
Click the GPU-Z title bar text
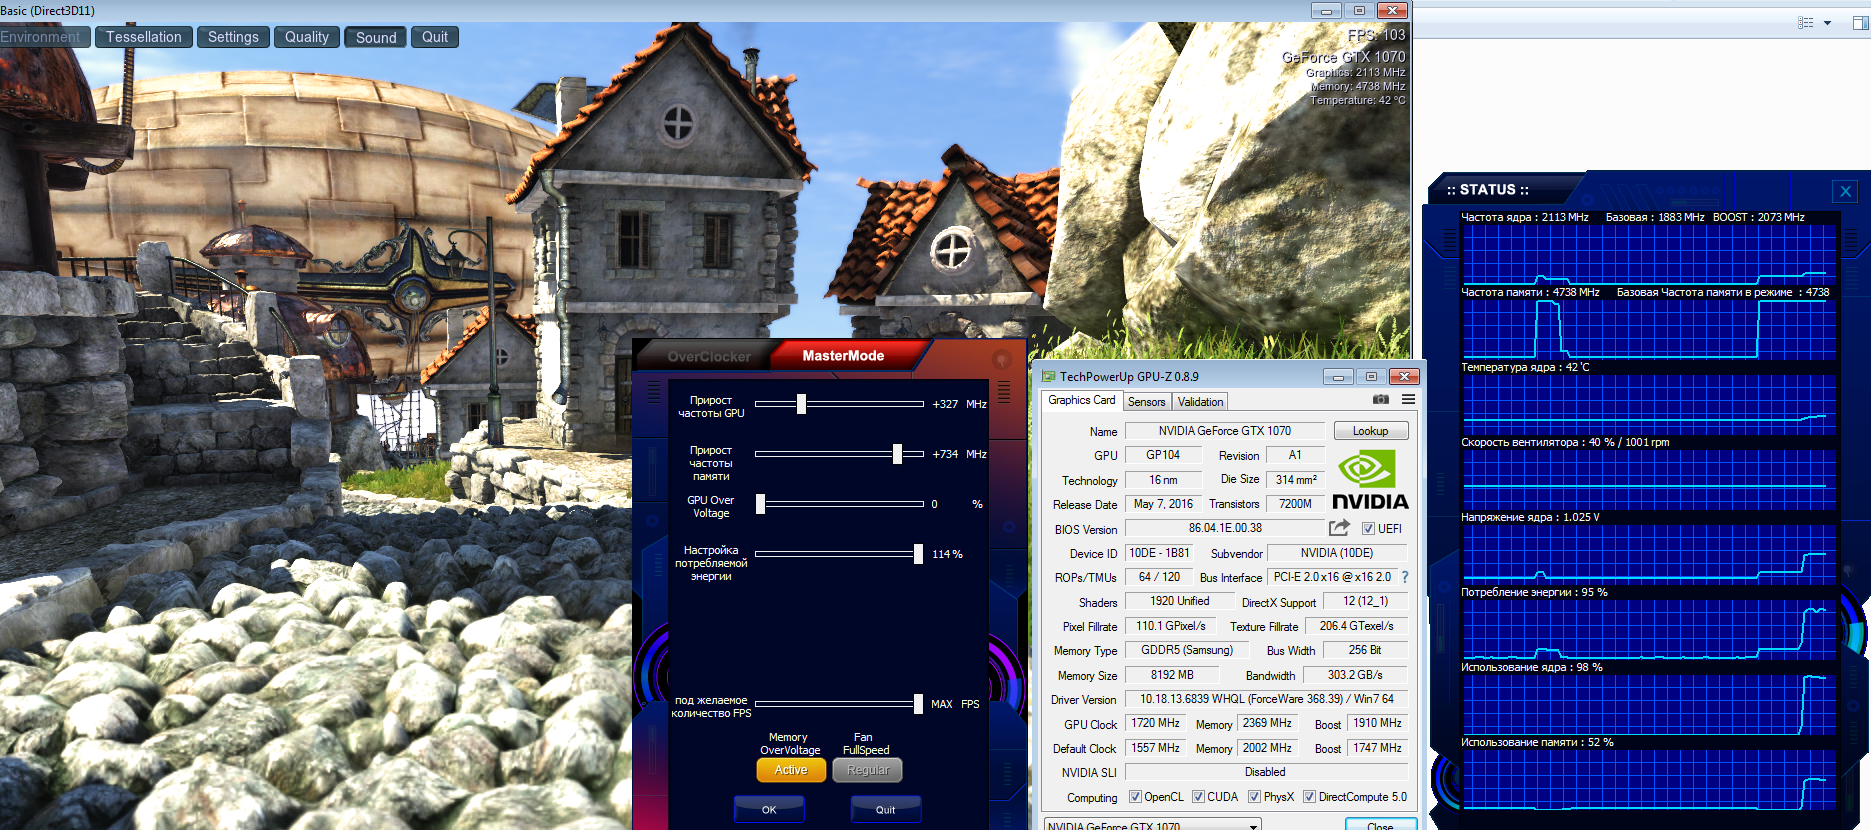click(1129, 377)
